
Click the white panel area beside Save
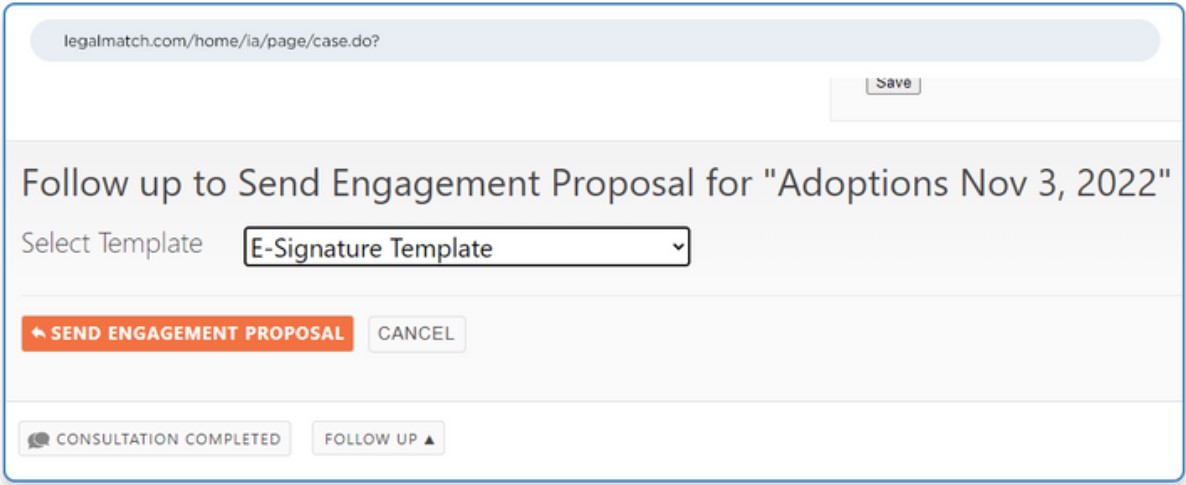pos(1050,98)
